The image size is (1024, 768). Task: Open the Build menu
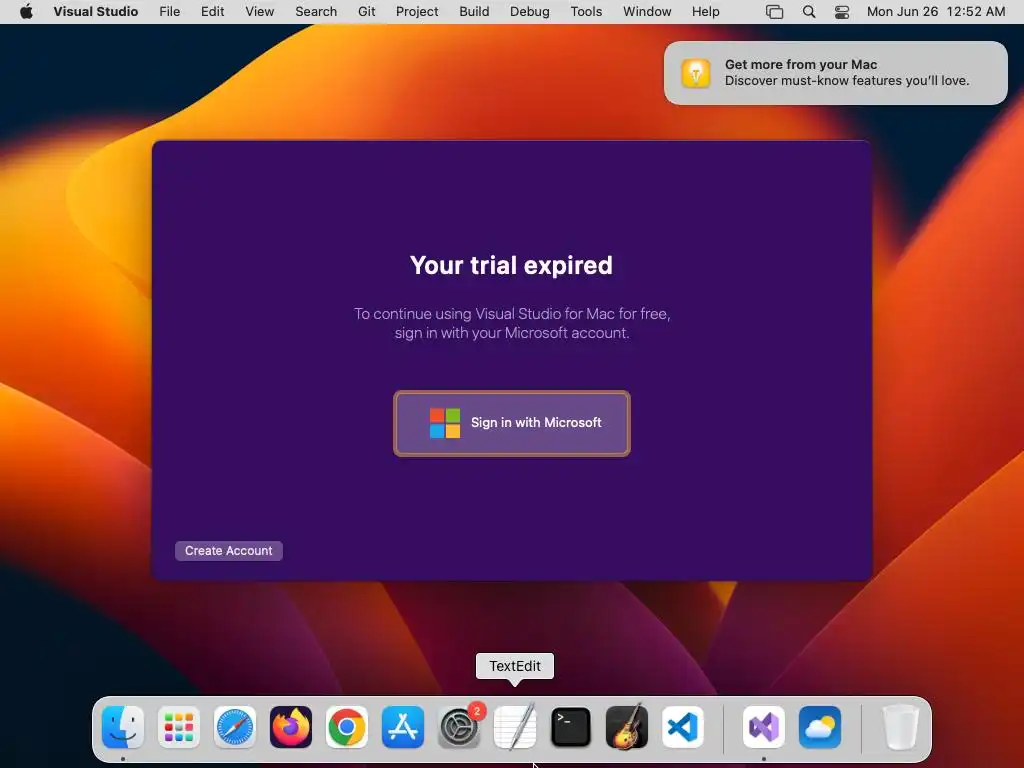pos(474,12)
